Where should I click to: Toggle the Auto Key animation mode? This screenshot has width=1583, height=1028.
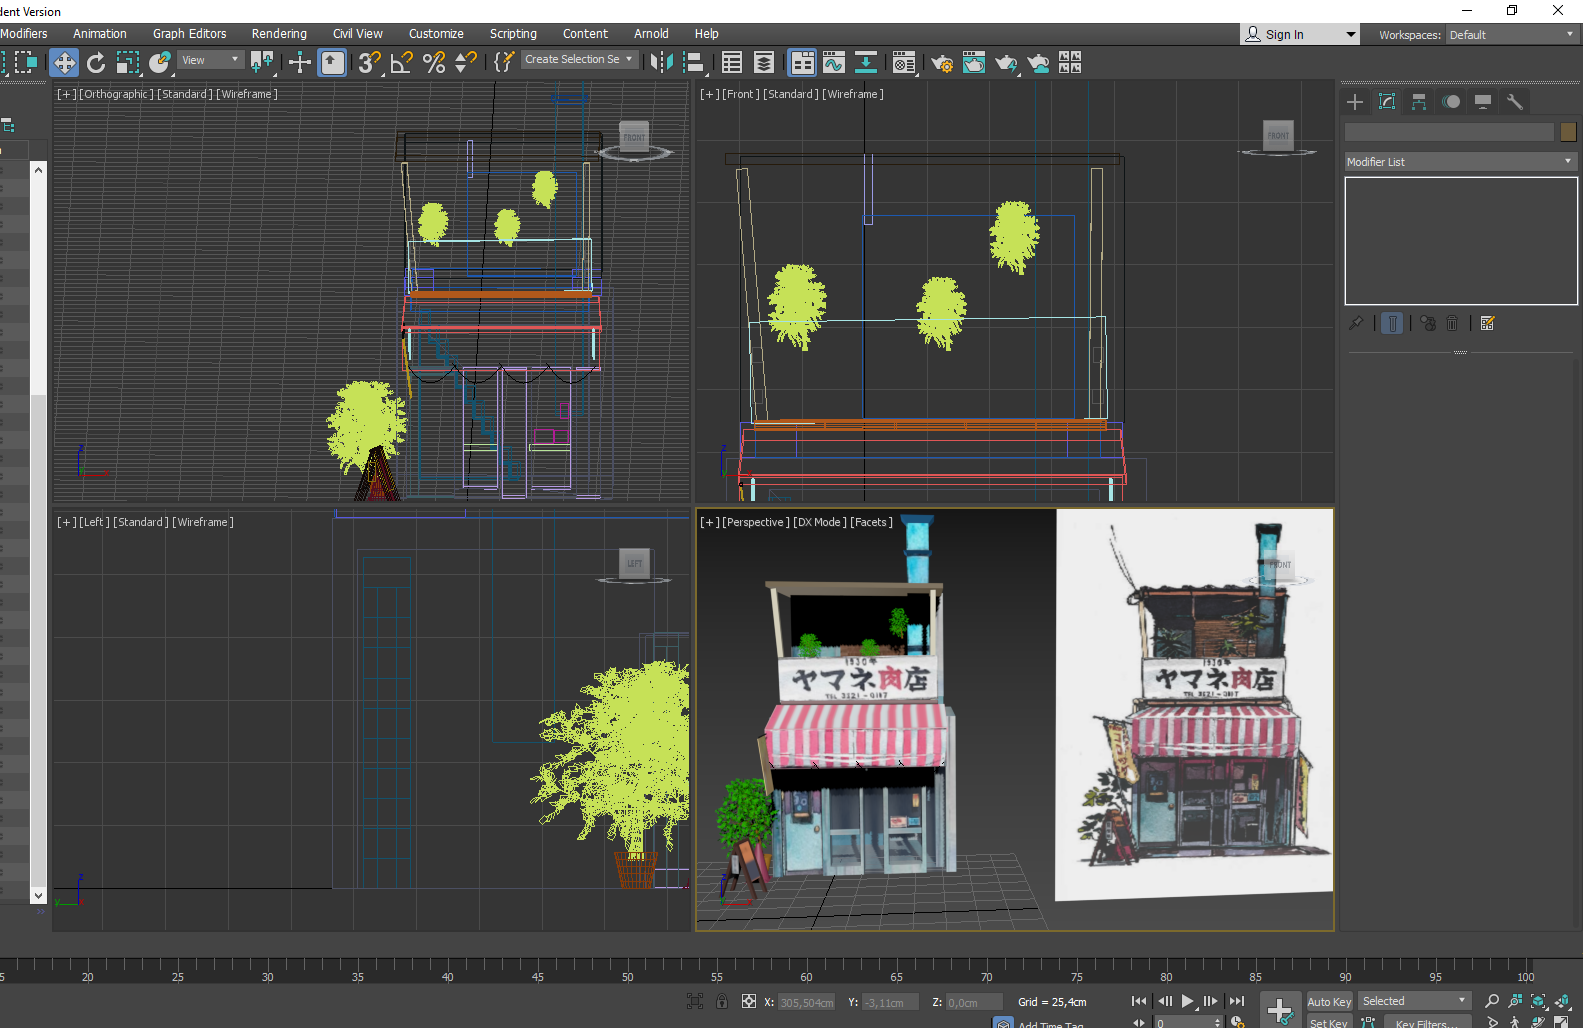[x=1329, y=1001]
